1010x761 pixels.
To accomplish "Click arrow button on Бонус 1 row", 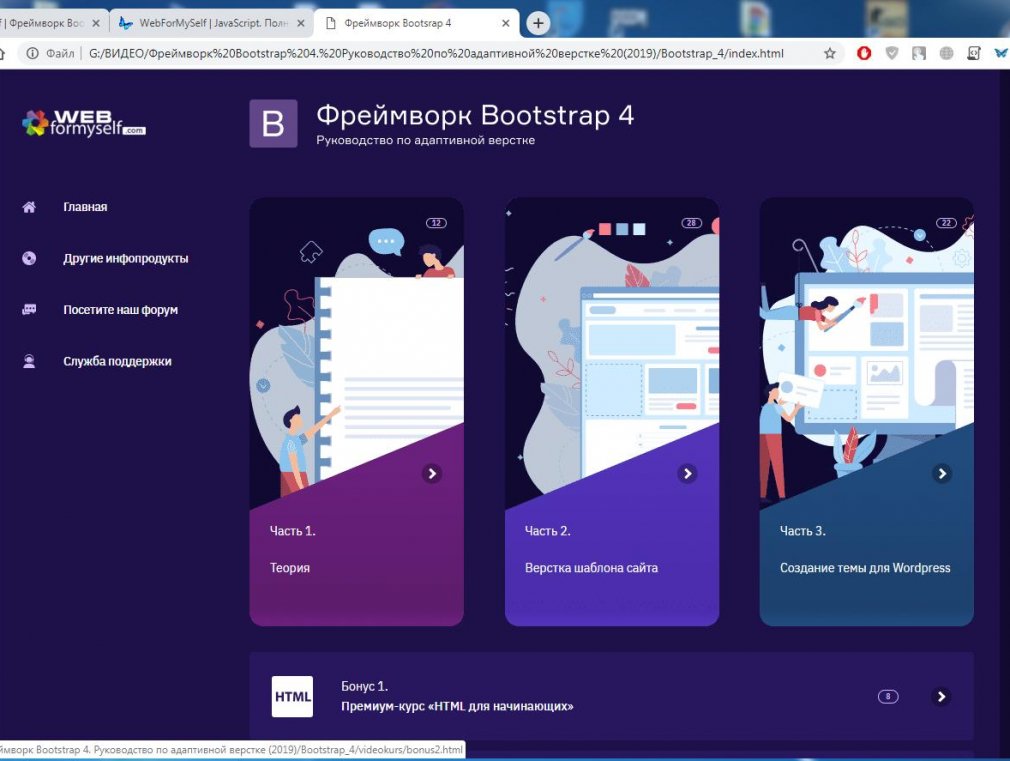I will coord(941,697).
